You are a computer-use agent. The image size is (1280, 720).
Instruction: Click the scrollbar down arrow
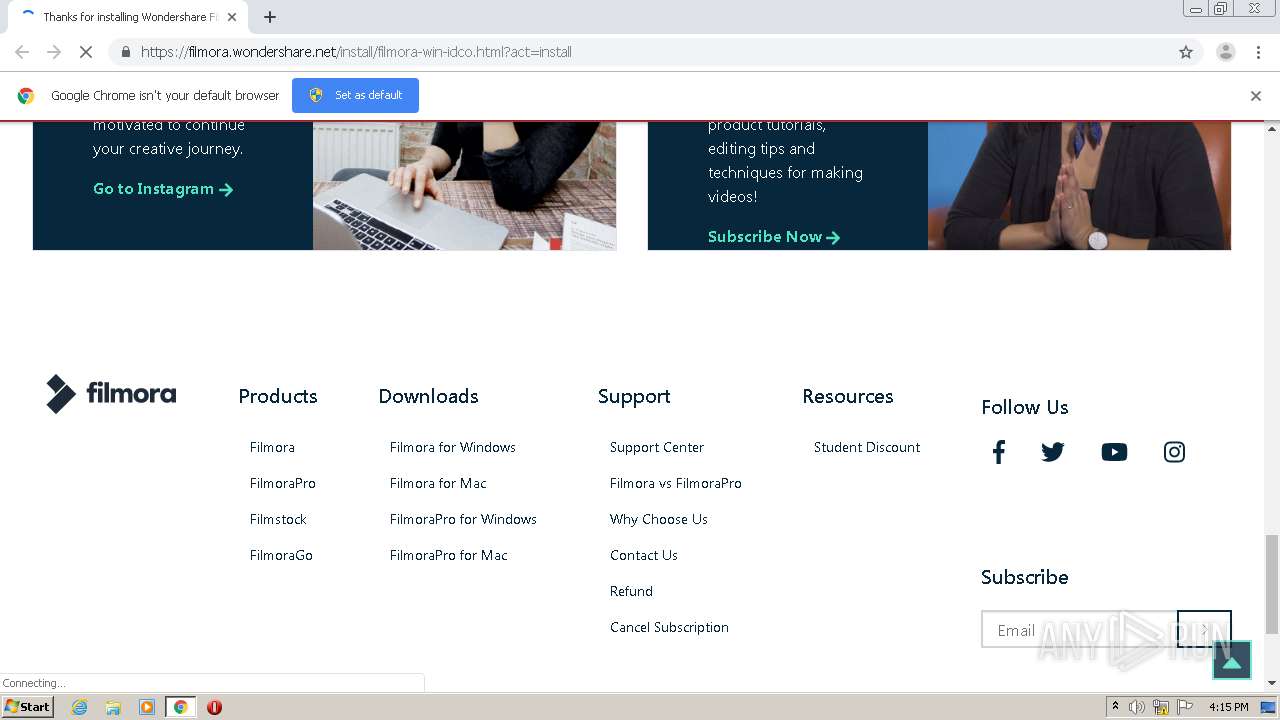click(1272, 683)
